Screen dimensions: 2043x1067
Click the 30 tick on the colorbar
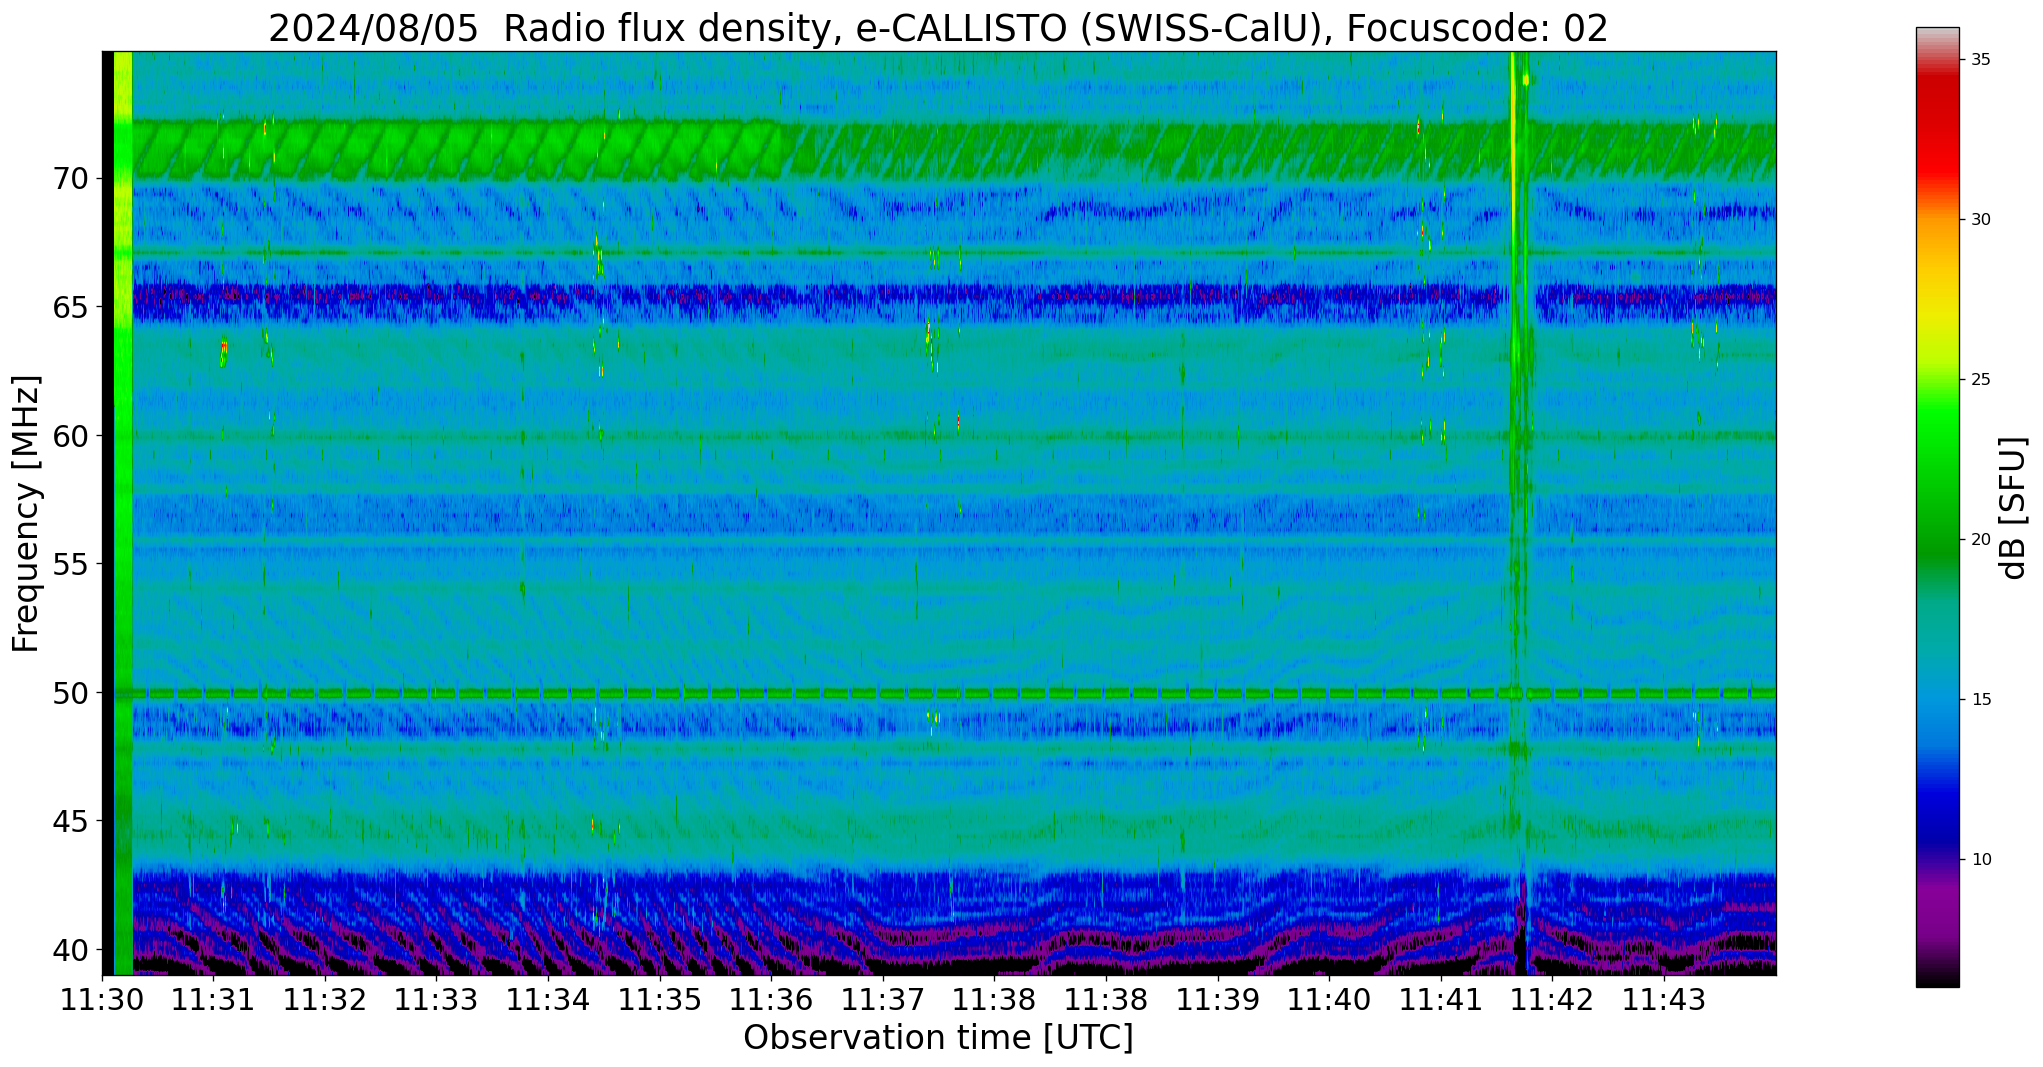point(1982,220)
